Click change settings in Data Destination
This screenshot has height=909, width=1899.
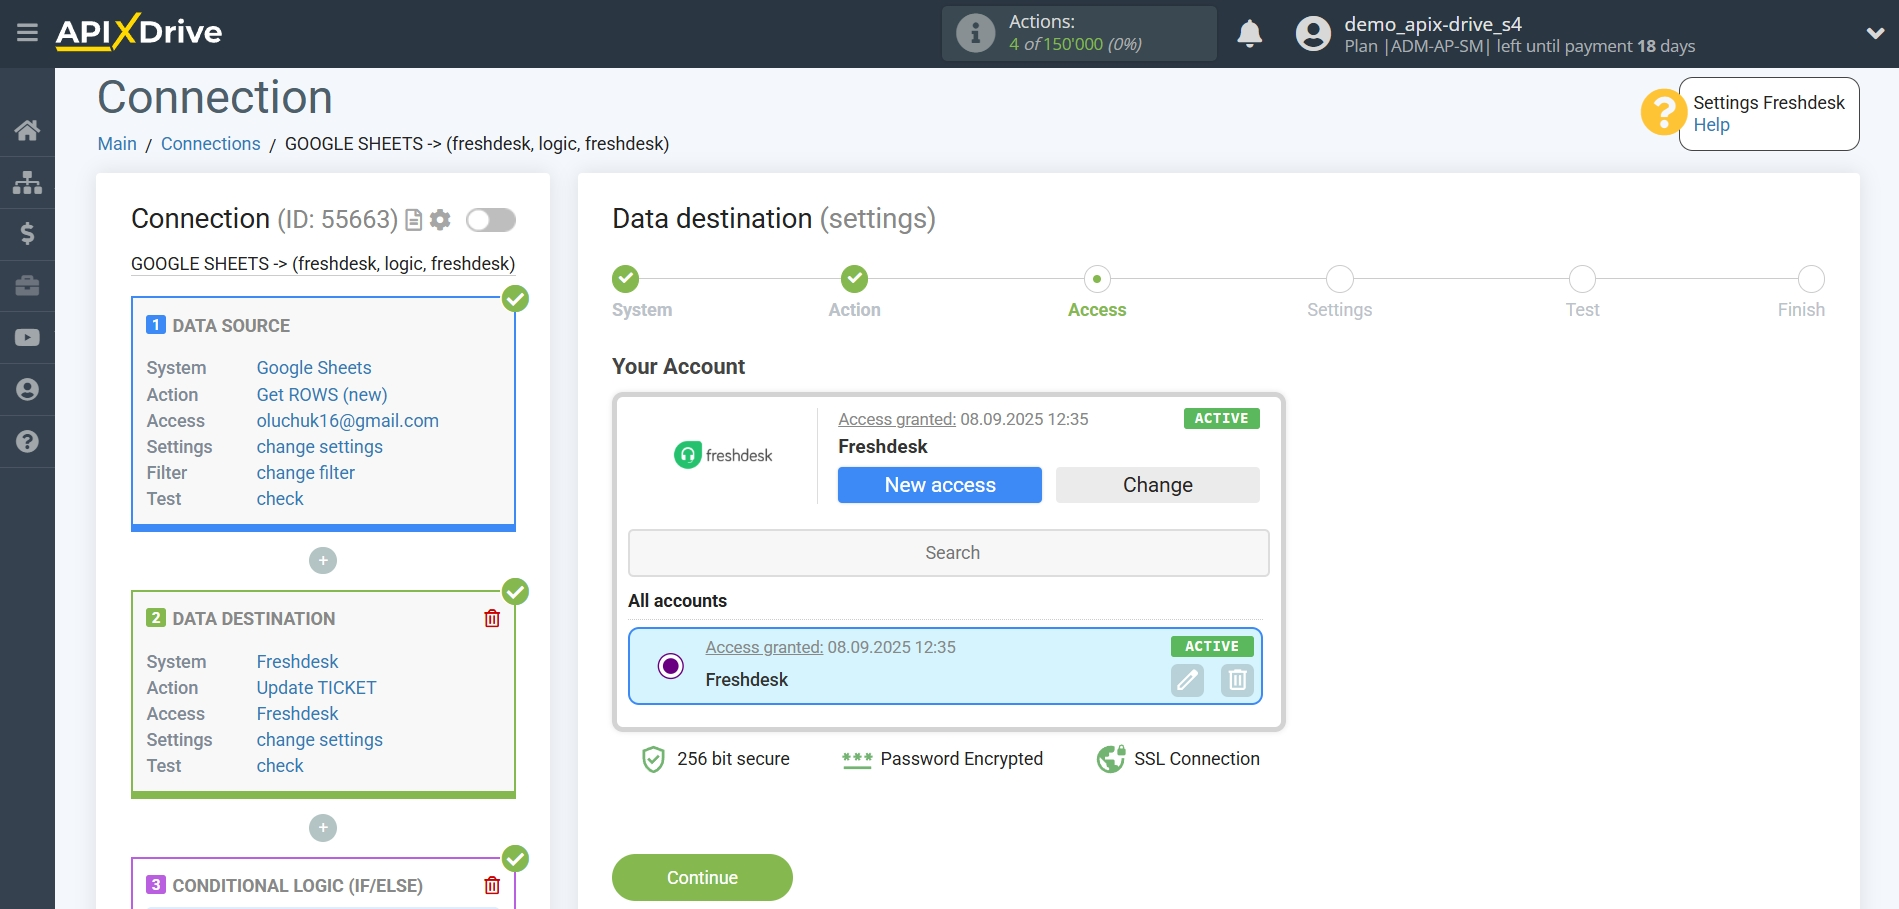tap(319, 740)
